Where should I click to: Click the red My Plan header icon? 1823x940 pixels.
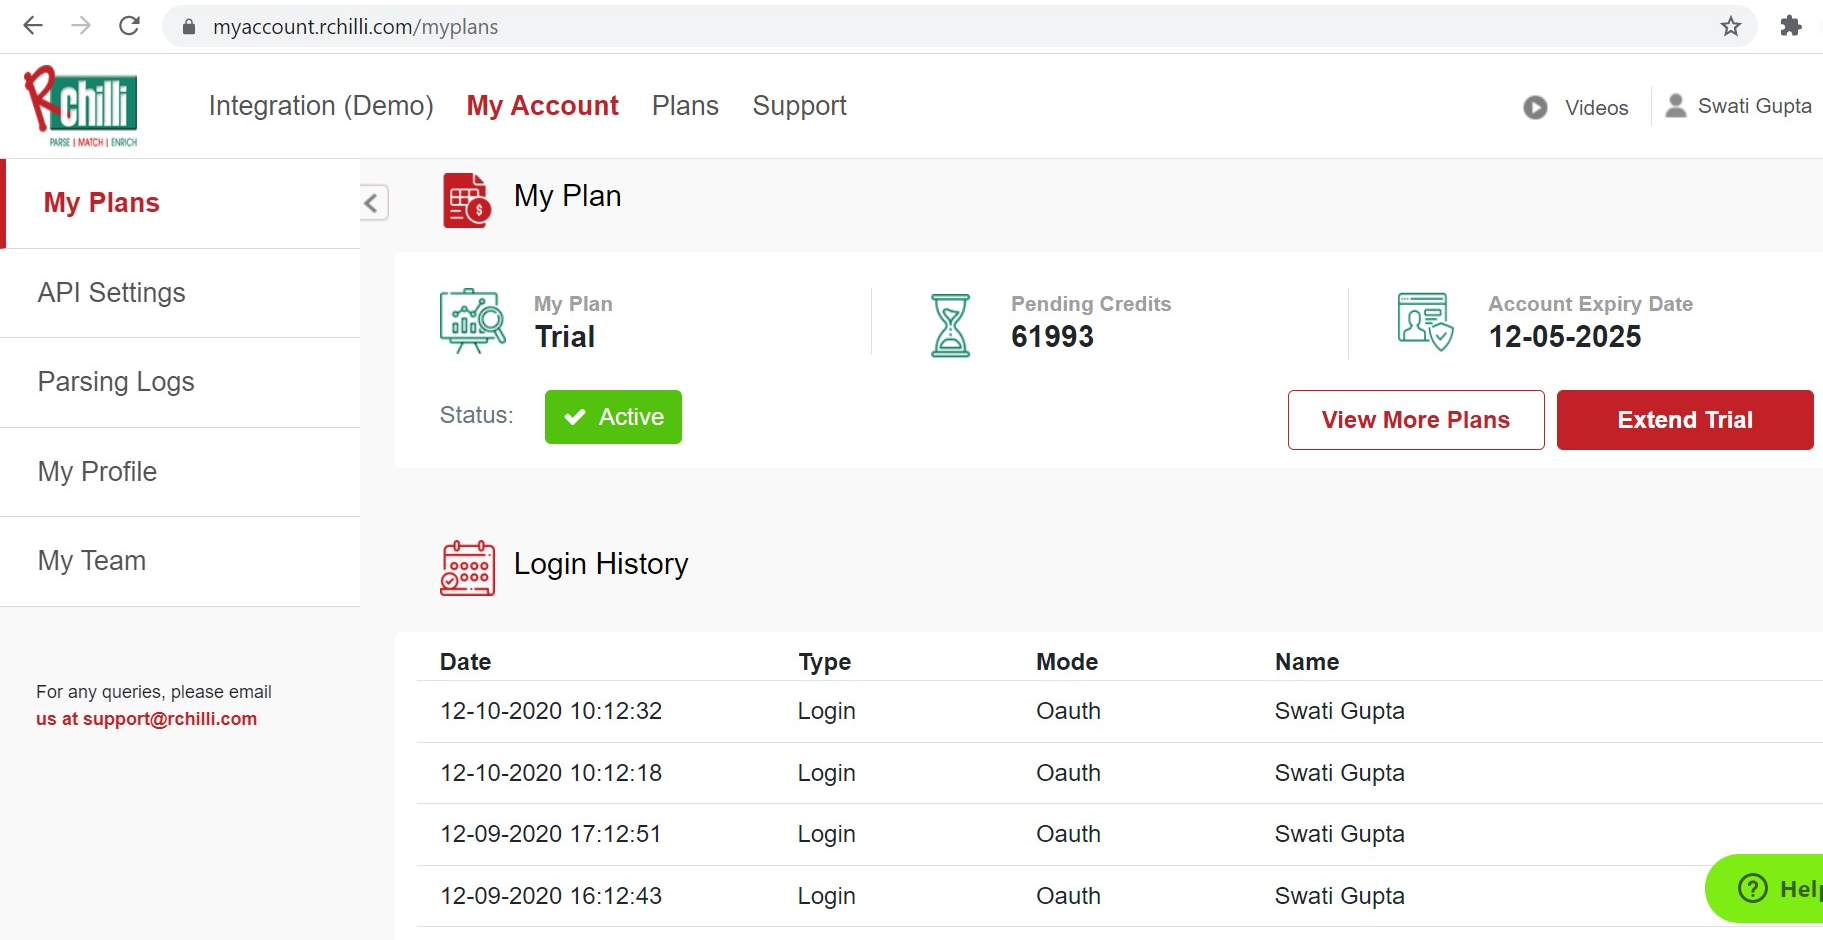[467, 200]
